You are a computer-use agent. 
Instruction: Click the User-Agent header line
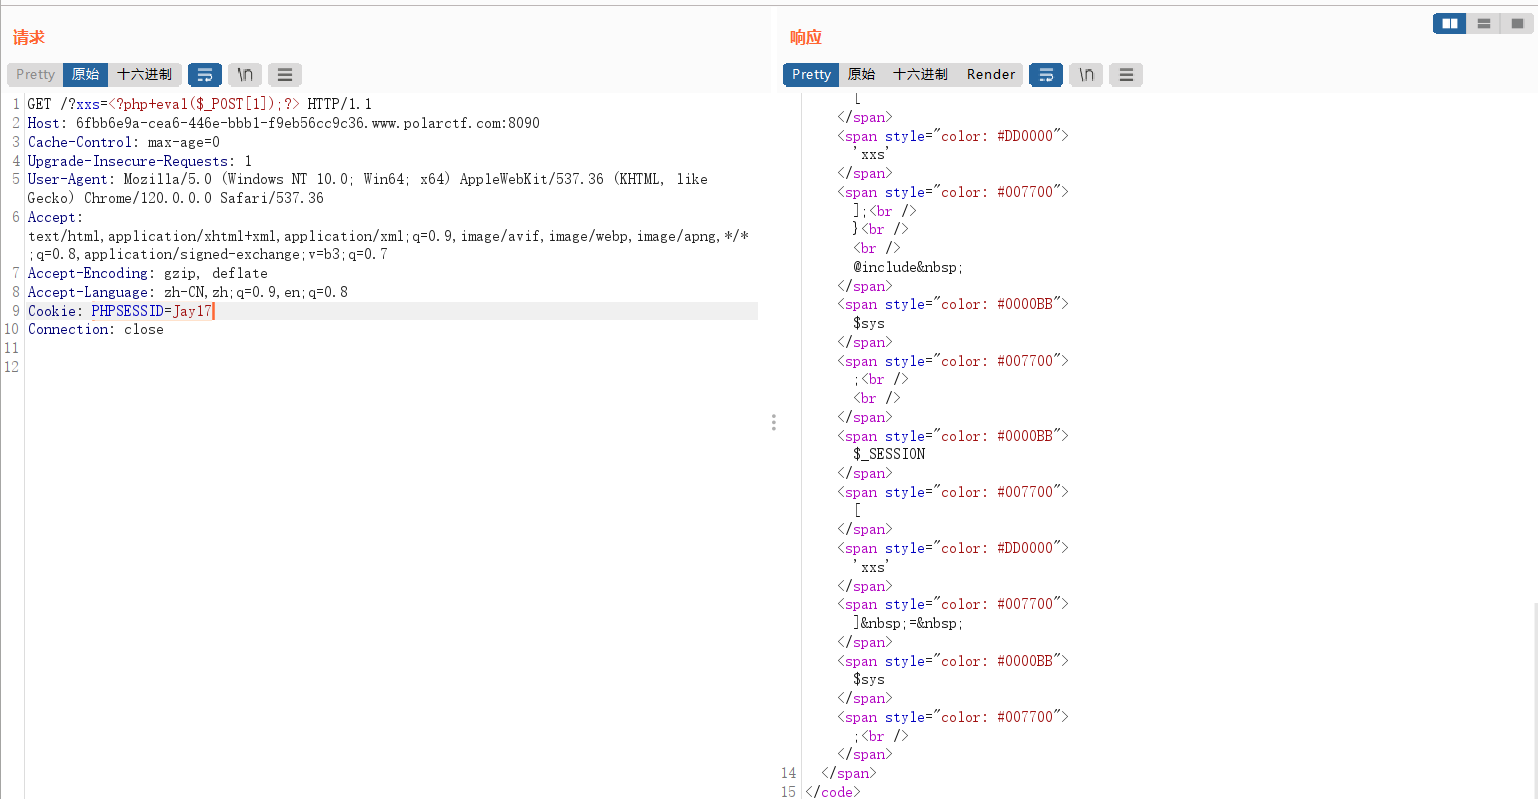click(368, 180)
